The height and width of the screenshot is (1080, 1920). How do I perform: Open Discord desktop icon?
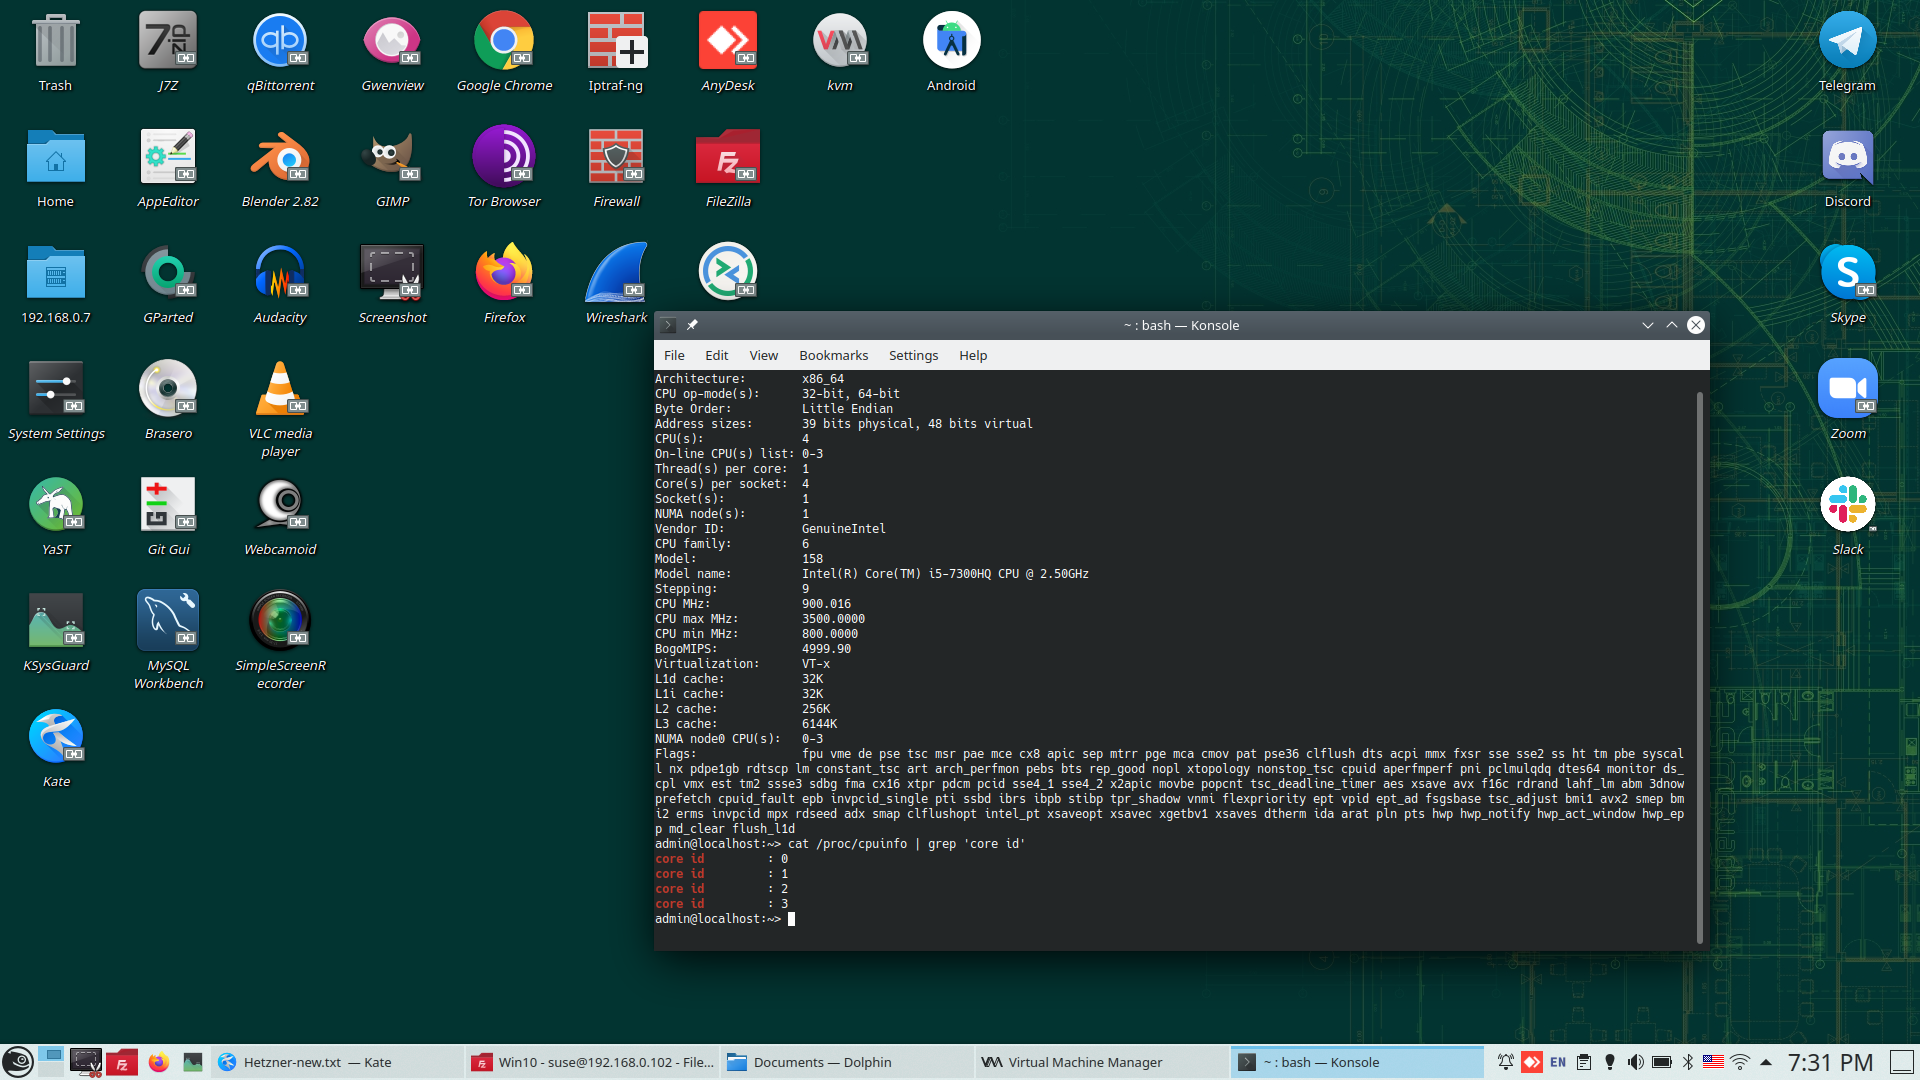coord(1847,157)
